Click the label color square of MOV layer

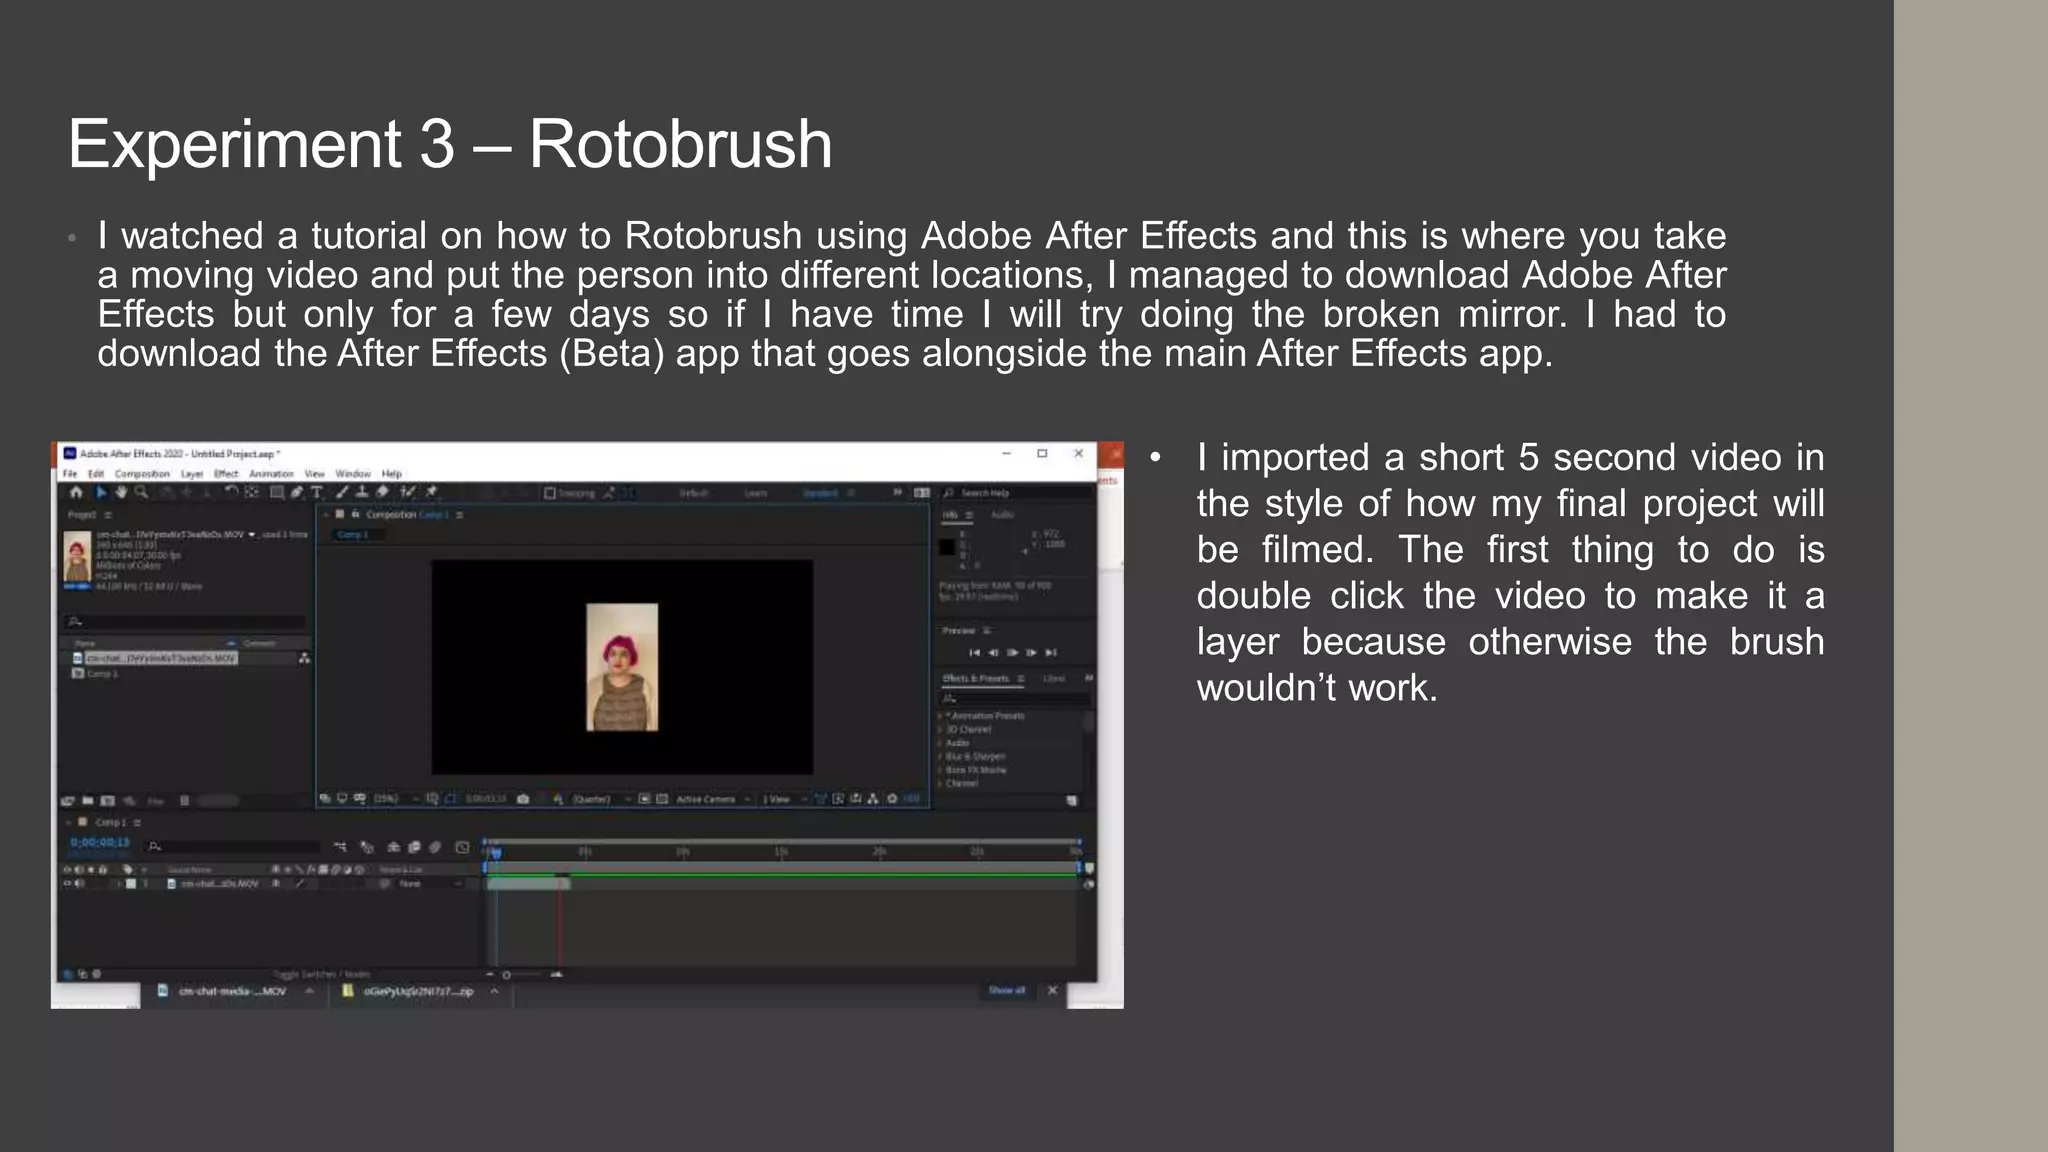coord(131,884)
